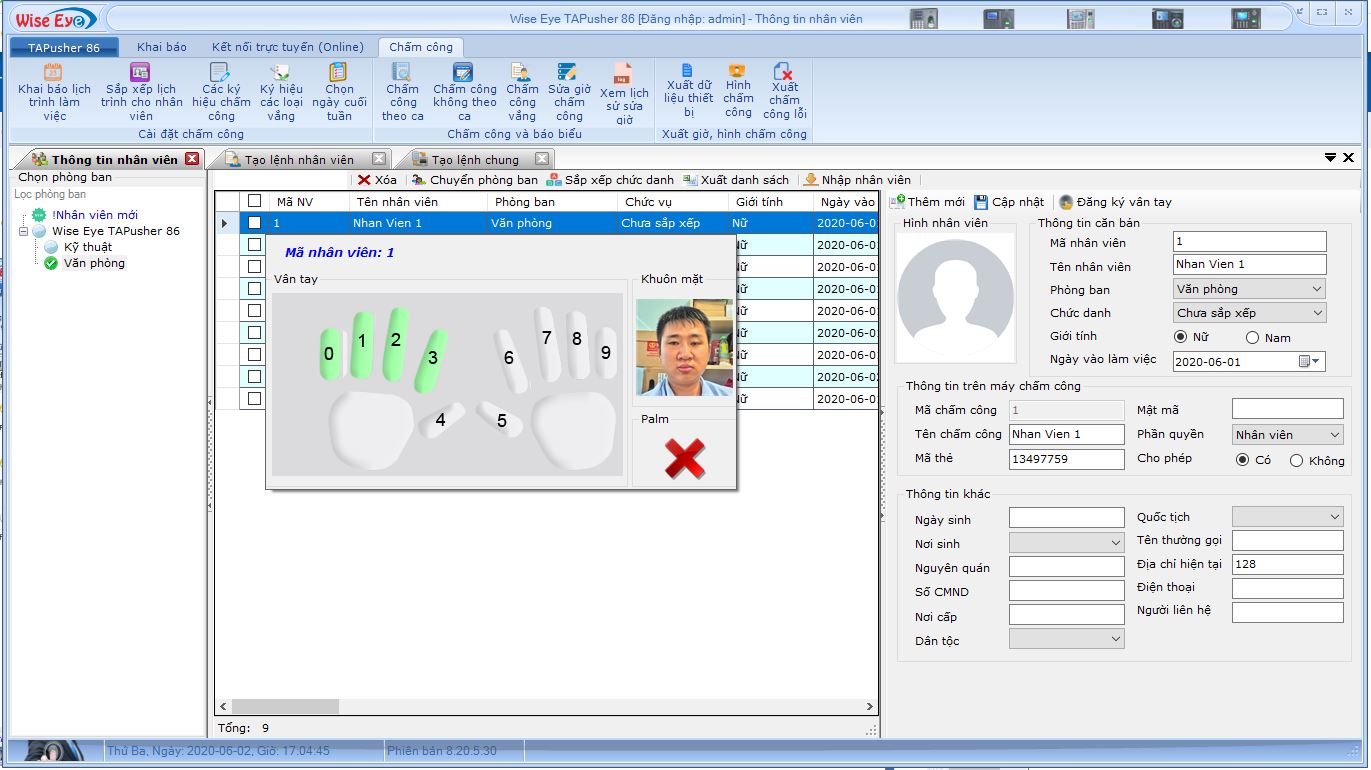
Task: Select Không option for Cho phép
Action: tap(1297, 461)
